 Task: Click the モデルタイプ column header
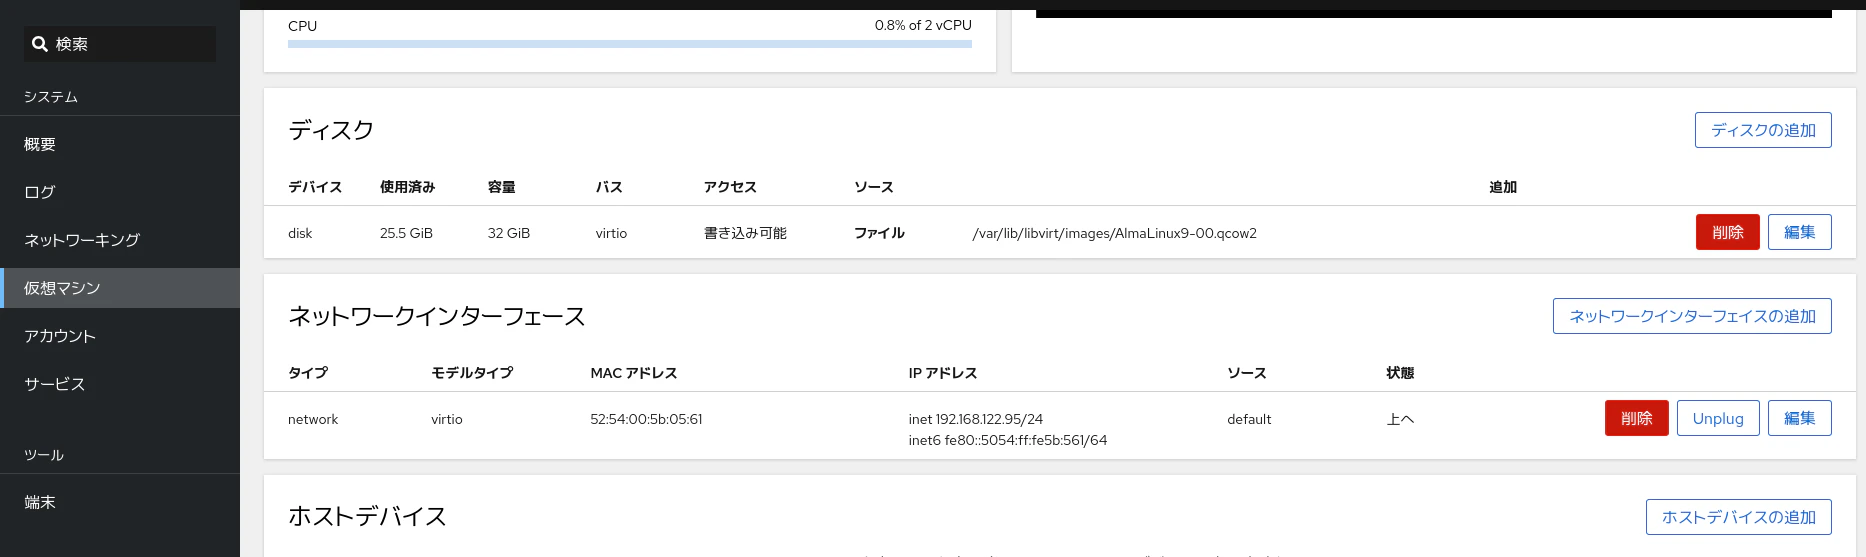pyautogui.click(x=472, y=373)
